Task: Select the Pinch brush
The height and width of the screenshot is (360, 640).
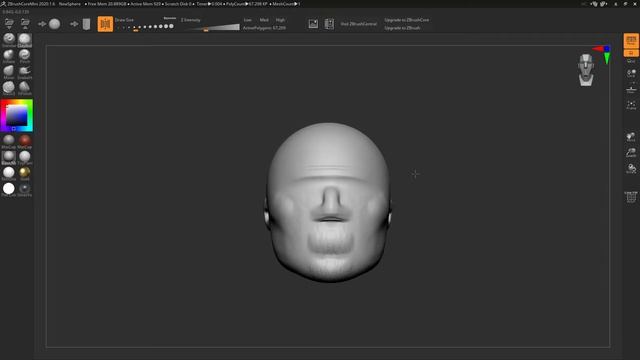Action: click(x=24, y=56)
